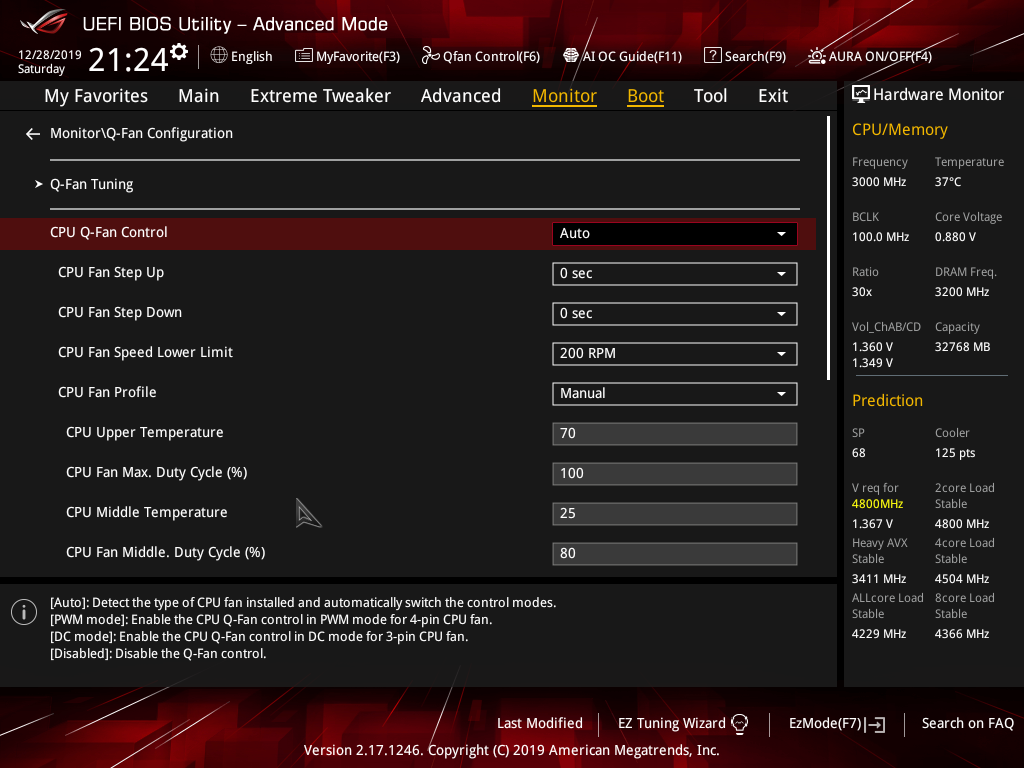The height and width of the screenshot is (768, 1024).
Task: Click the globe language icon
Action: tap(219, 56)
